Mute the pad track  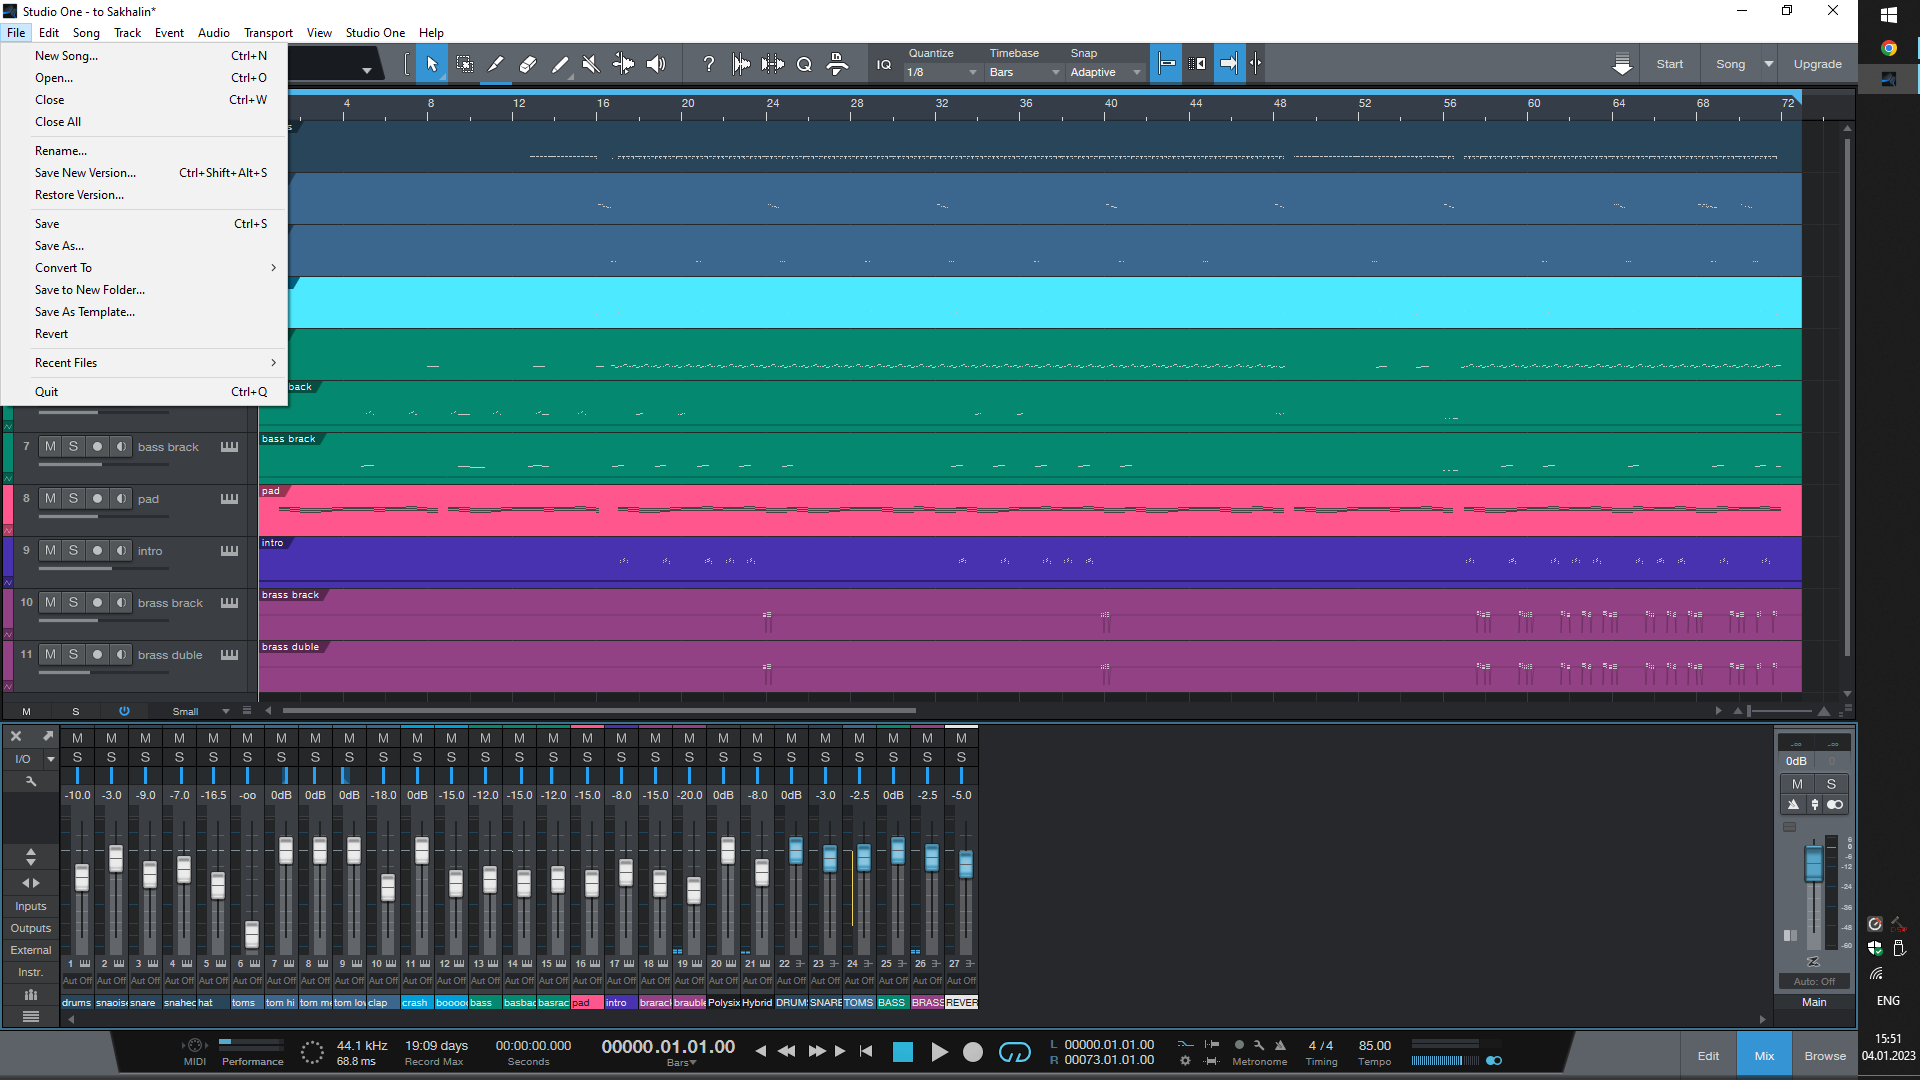pos(50,498)
